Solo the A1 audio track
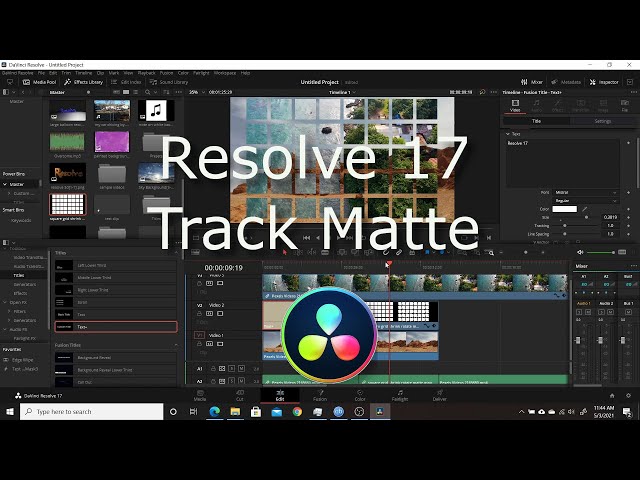This screenshot has width=640, height=480. point(231,369)
